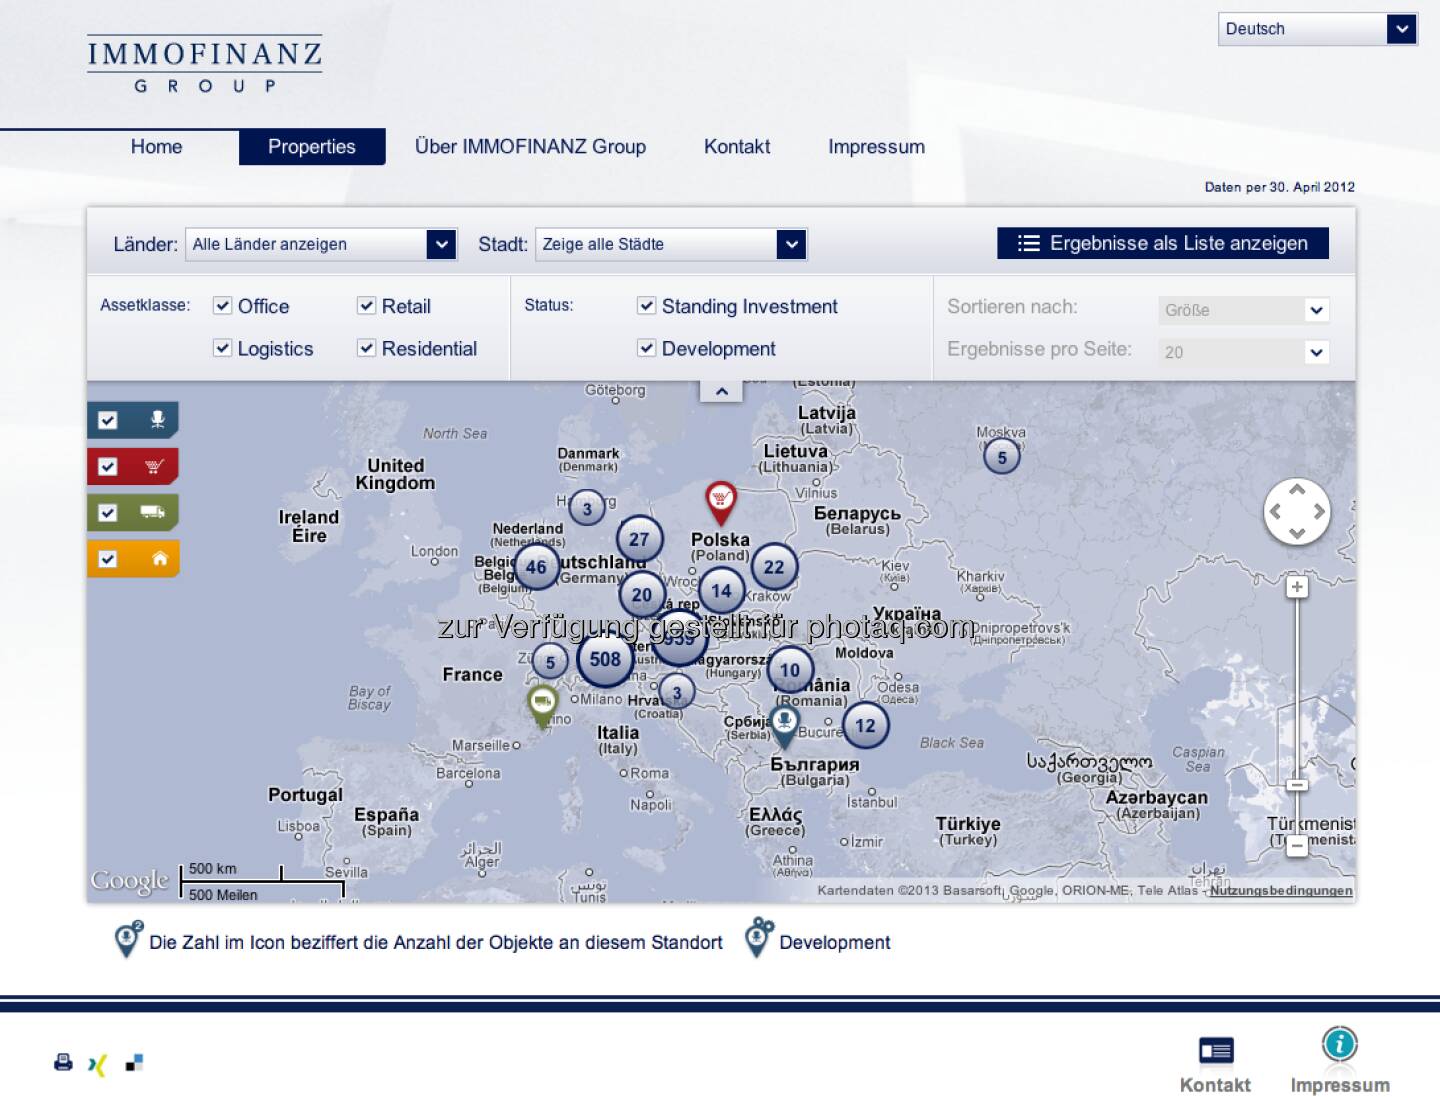Pan map left with the navigation arrow
Screen dimensions: 1440x1097
1275,511
